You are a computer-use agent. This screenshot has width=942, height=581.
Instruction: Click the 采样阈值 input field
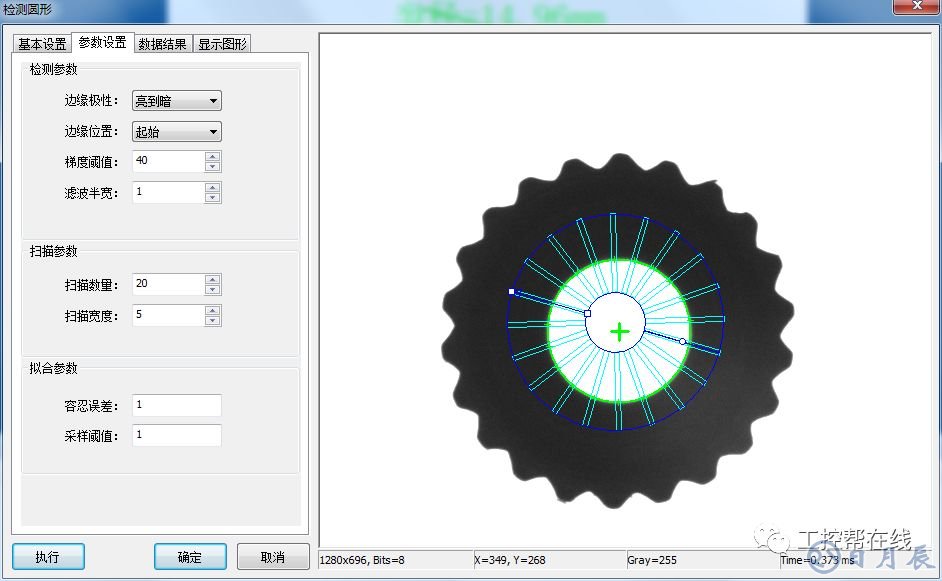click(176, 435)
